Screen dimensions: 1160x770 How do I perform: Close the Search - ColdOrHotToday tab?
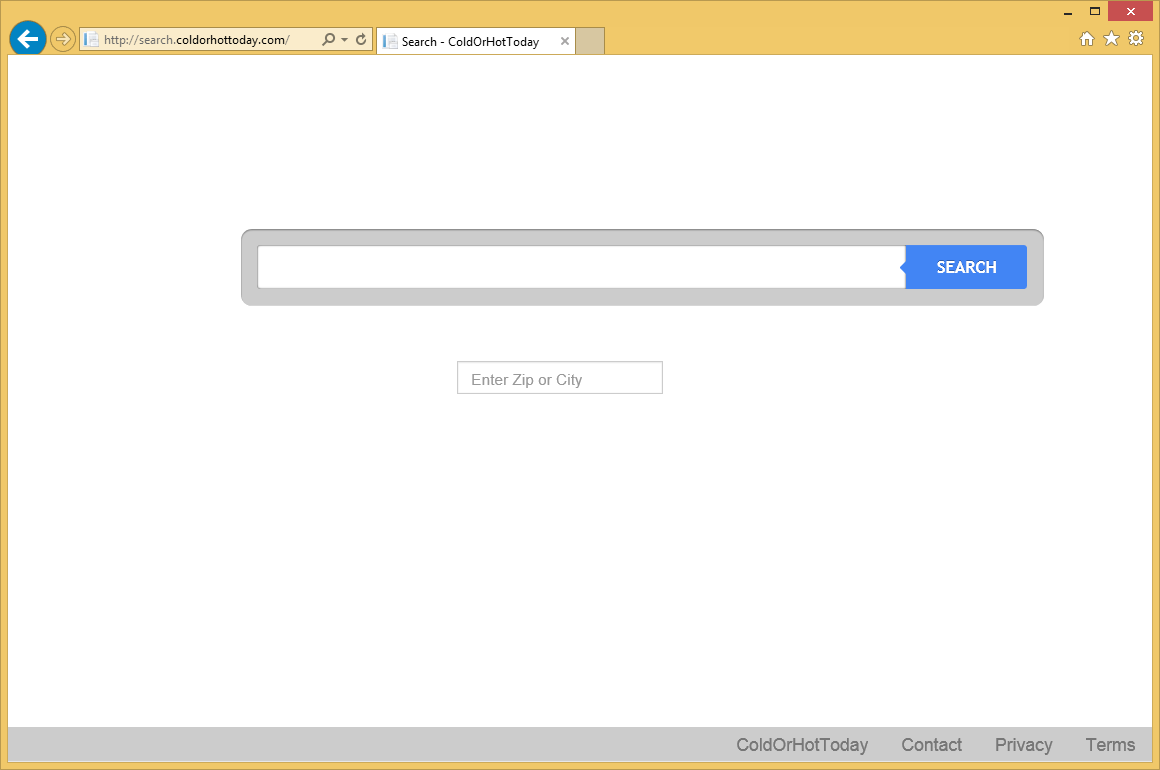click(565, 41)
